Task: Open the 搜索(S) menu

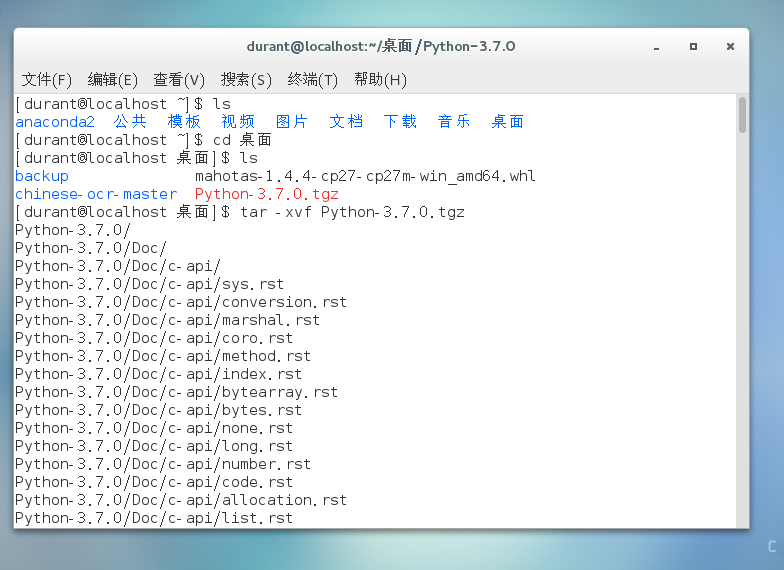Action: click(246, 80)
